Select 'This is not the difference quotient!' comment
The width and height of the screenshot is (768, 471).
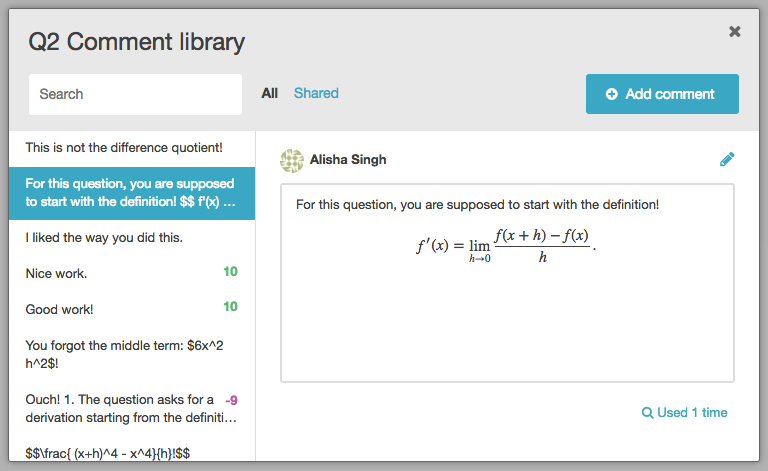(x=132, y=148)
